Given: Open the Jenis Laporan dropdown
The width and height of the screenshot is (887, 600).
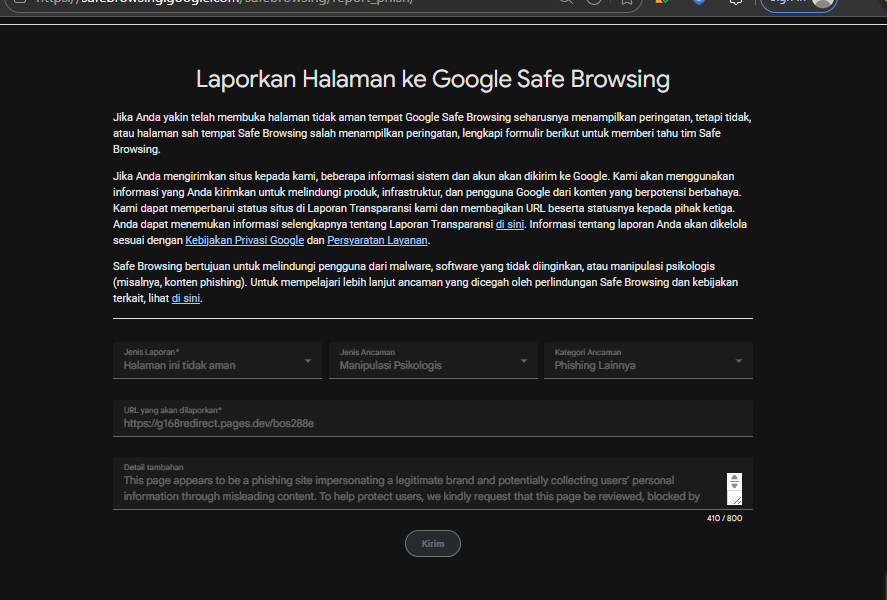Looking at the screenshot, I should pos(217,360).
